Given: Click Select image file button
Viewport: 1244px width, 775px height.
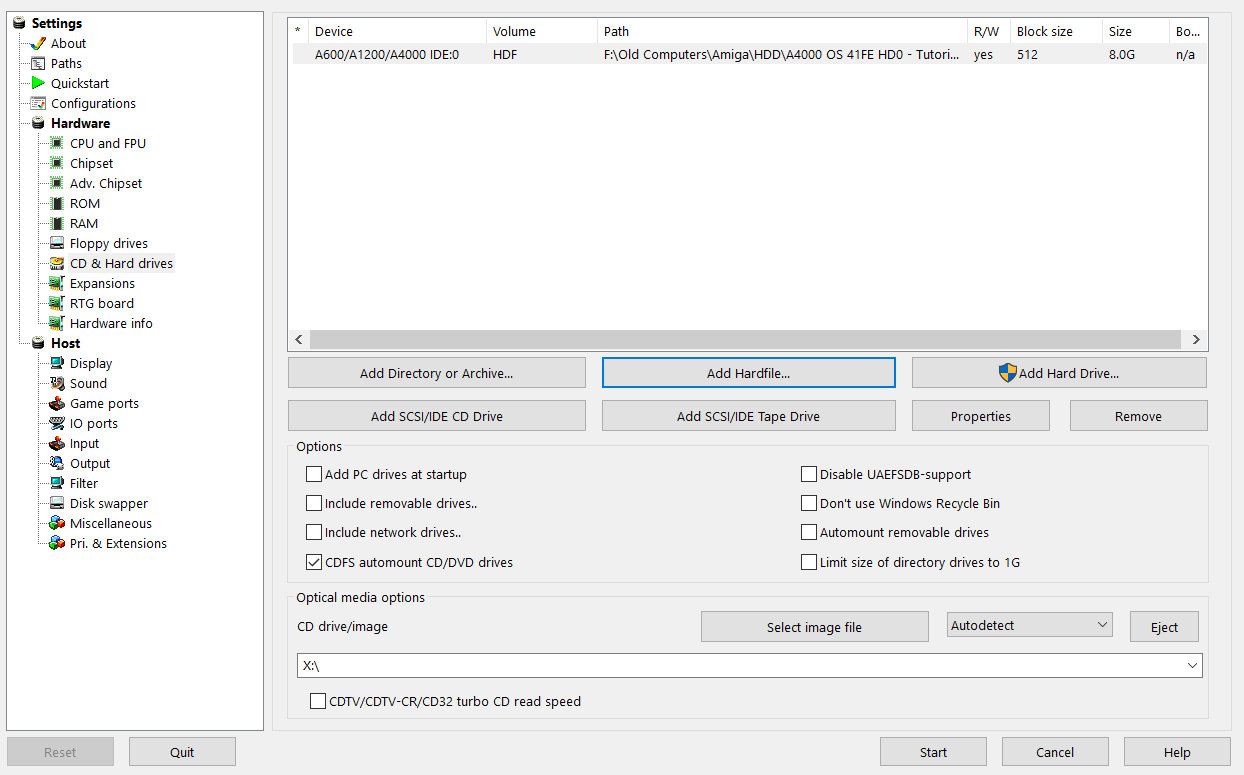Looking at the screenshot, I should click(814, 627).
